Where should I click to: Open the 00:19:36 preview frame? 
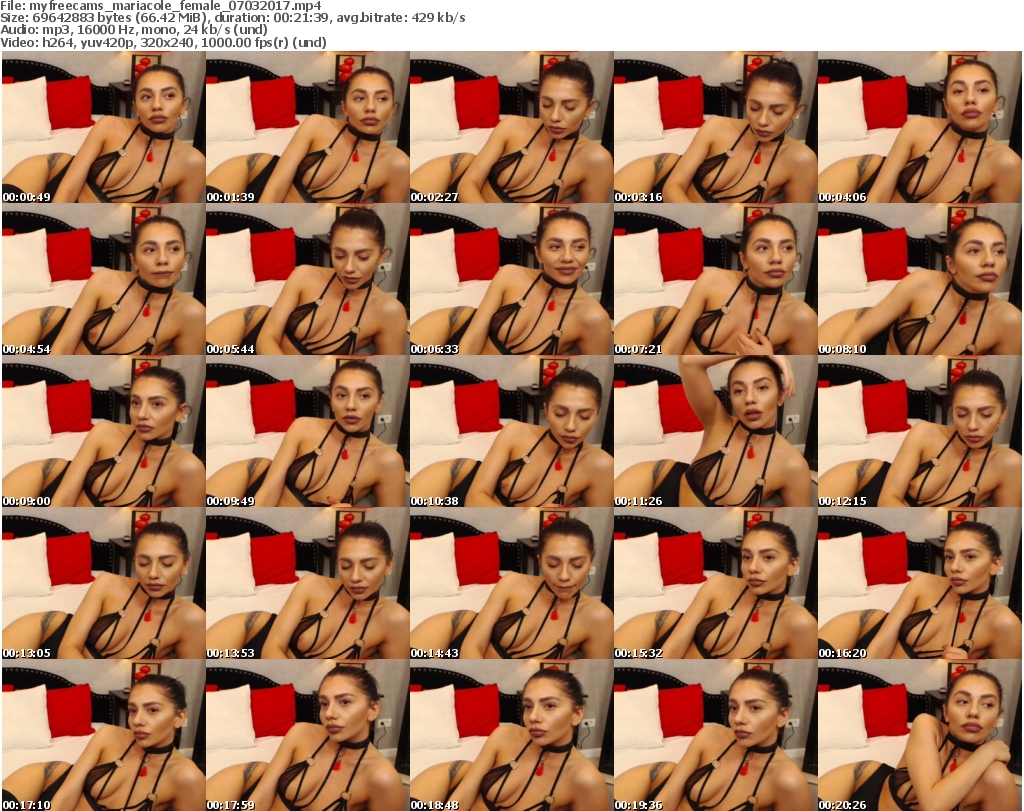tap(715, 735)
